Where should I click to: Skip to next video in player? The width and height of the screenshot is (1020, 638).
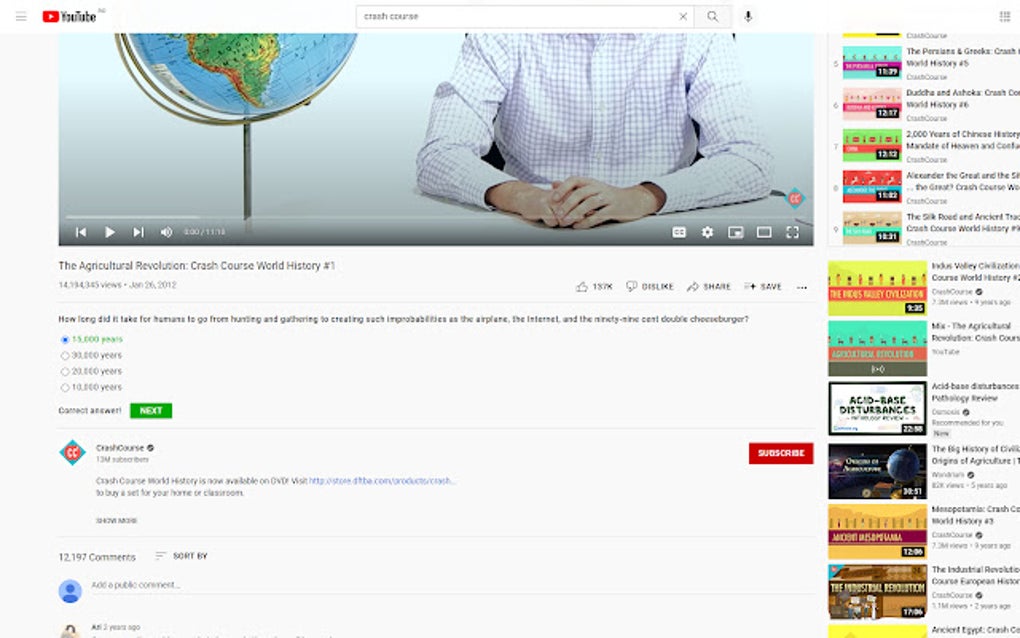click(138, 232)
